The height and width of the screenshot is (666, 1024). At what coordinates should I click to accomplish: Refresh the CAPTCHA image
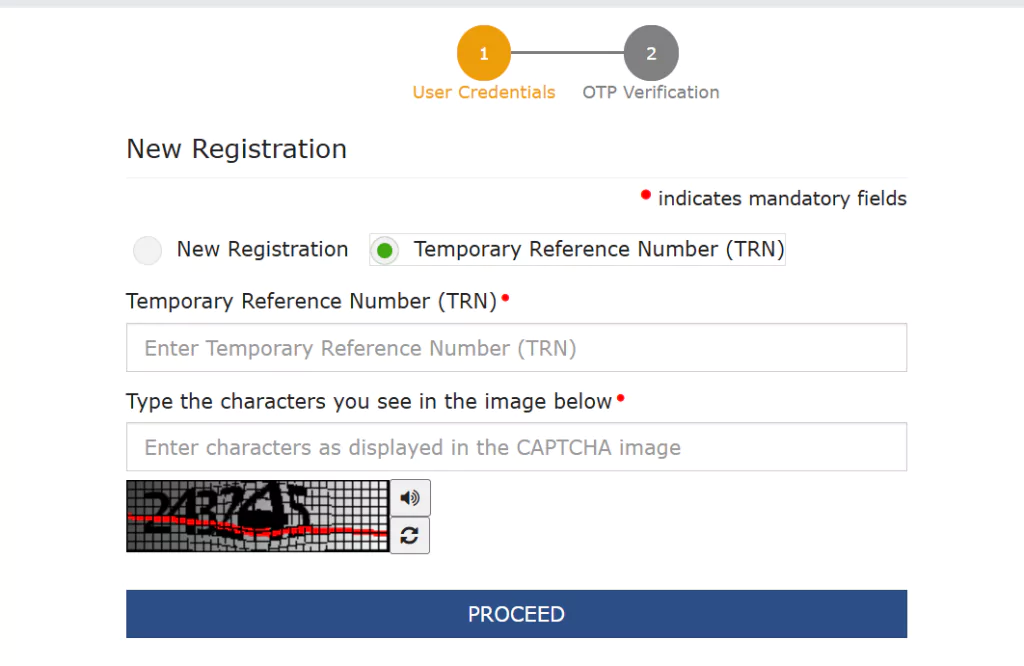click(410, 535)
